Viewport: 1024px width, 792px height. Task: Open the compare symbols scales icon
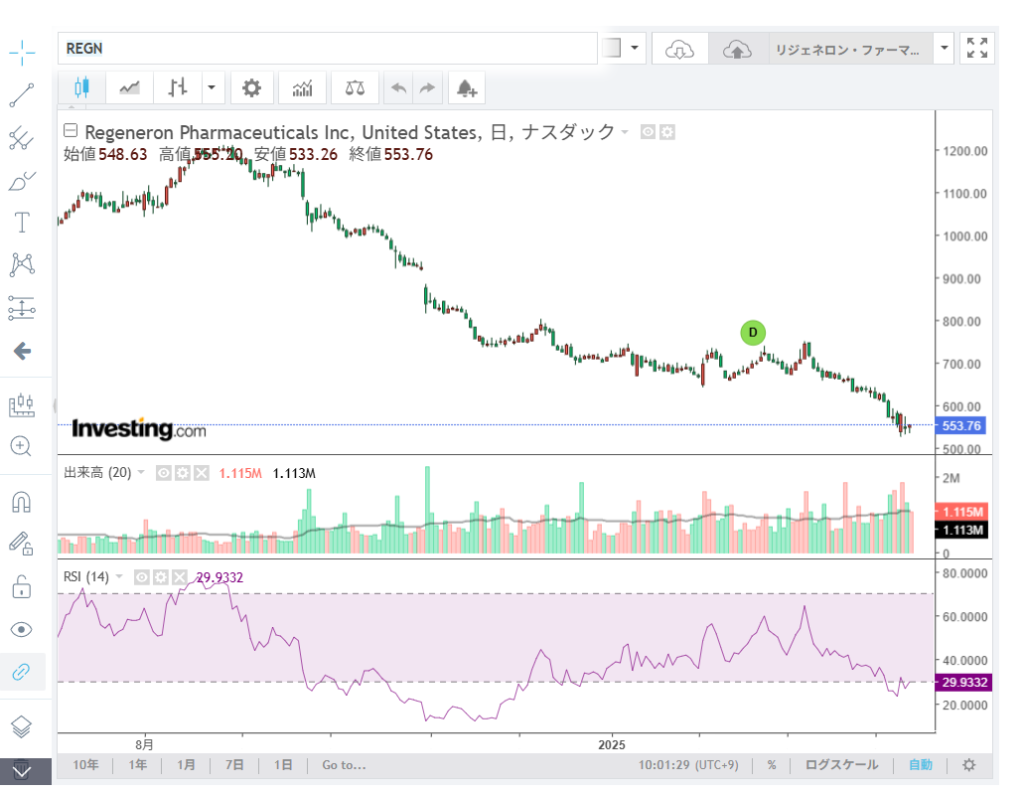[x=355, y=87]
